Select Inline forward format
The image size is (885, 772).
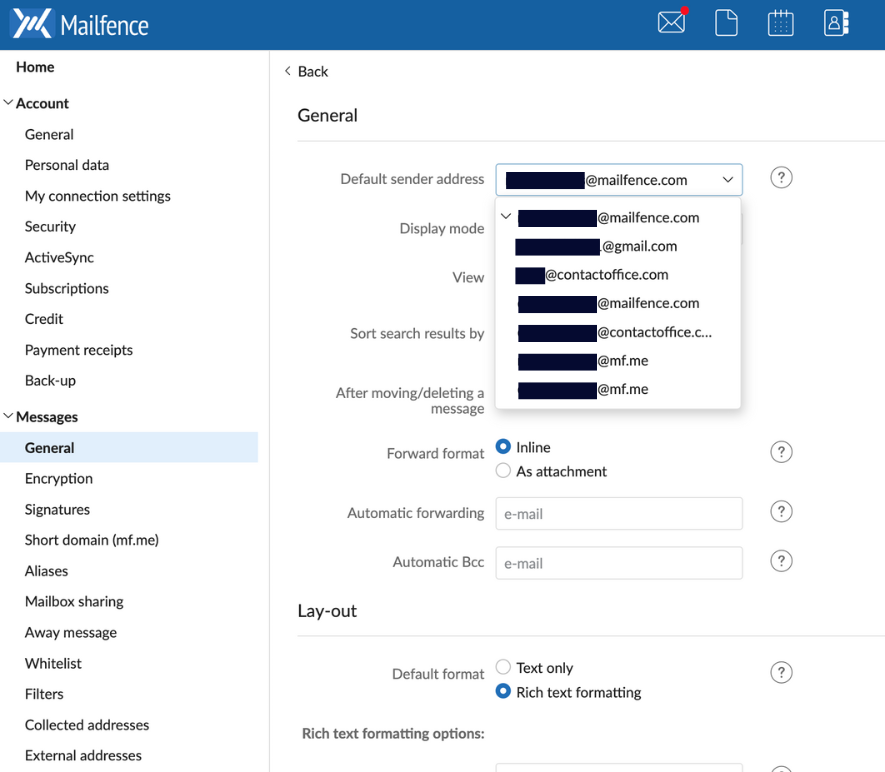(x=503, y=446)
